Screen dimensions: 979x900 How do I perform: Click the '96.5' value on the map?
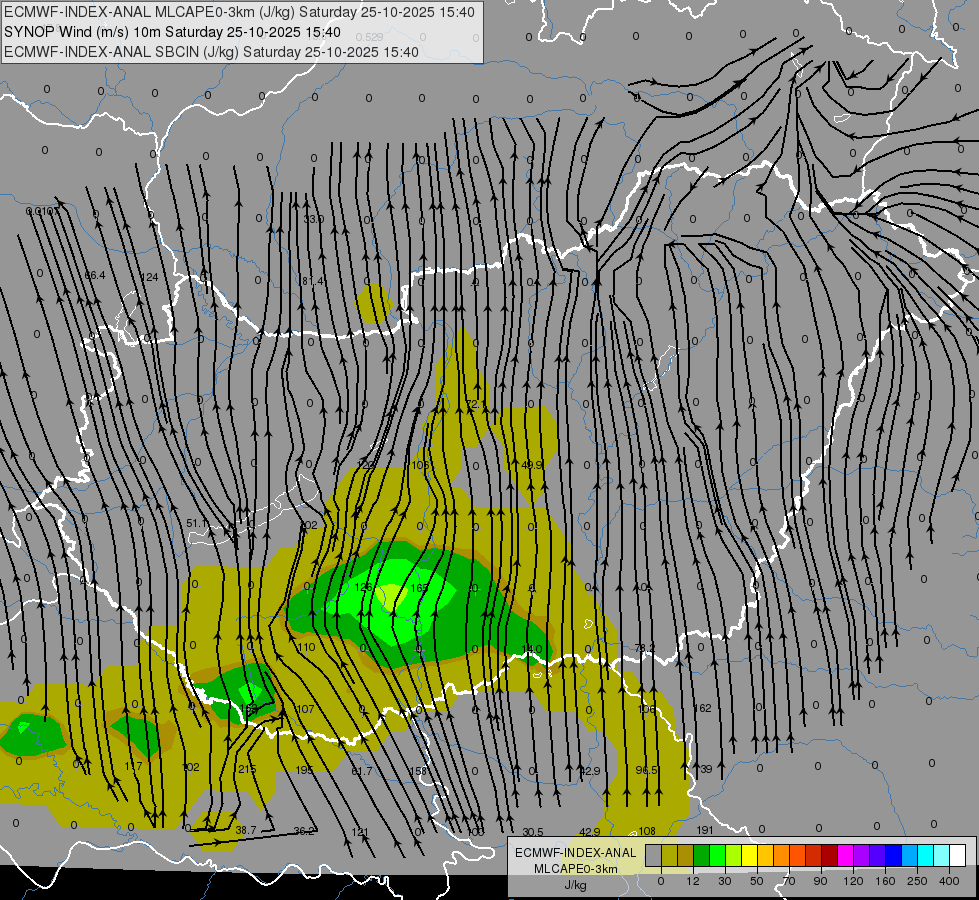point(646,770)
